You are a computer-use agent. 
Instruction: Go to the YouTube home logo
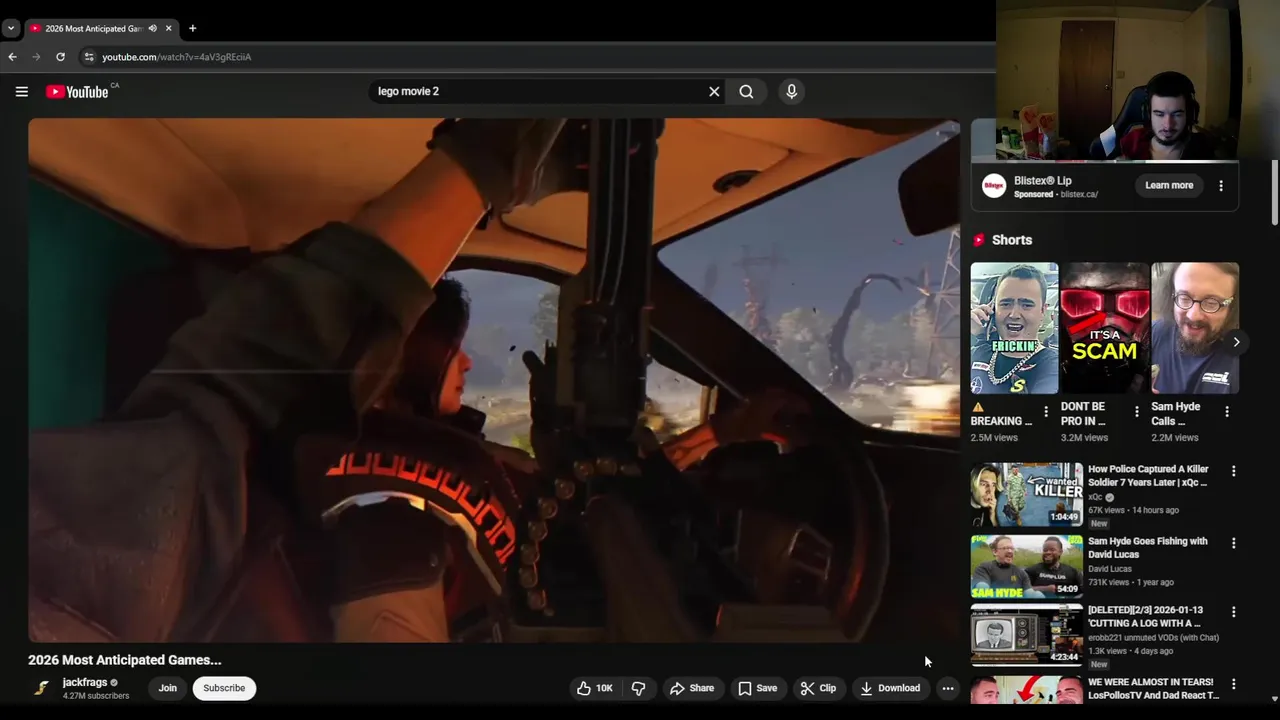(x=77, y=92)
